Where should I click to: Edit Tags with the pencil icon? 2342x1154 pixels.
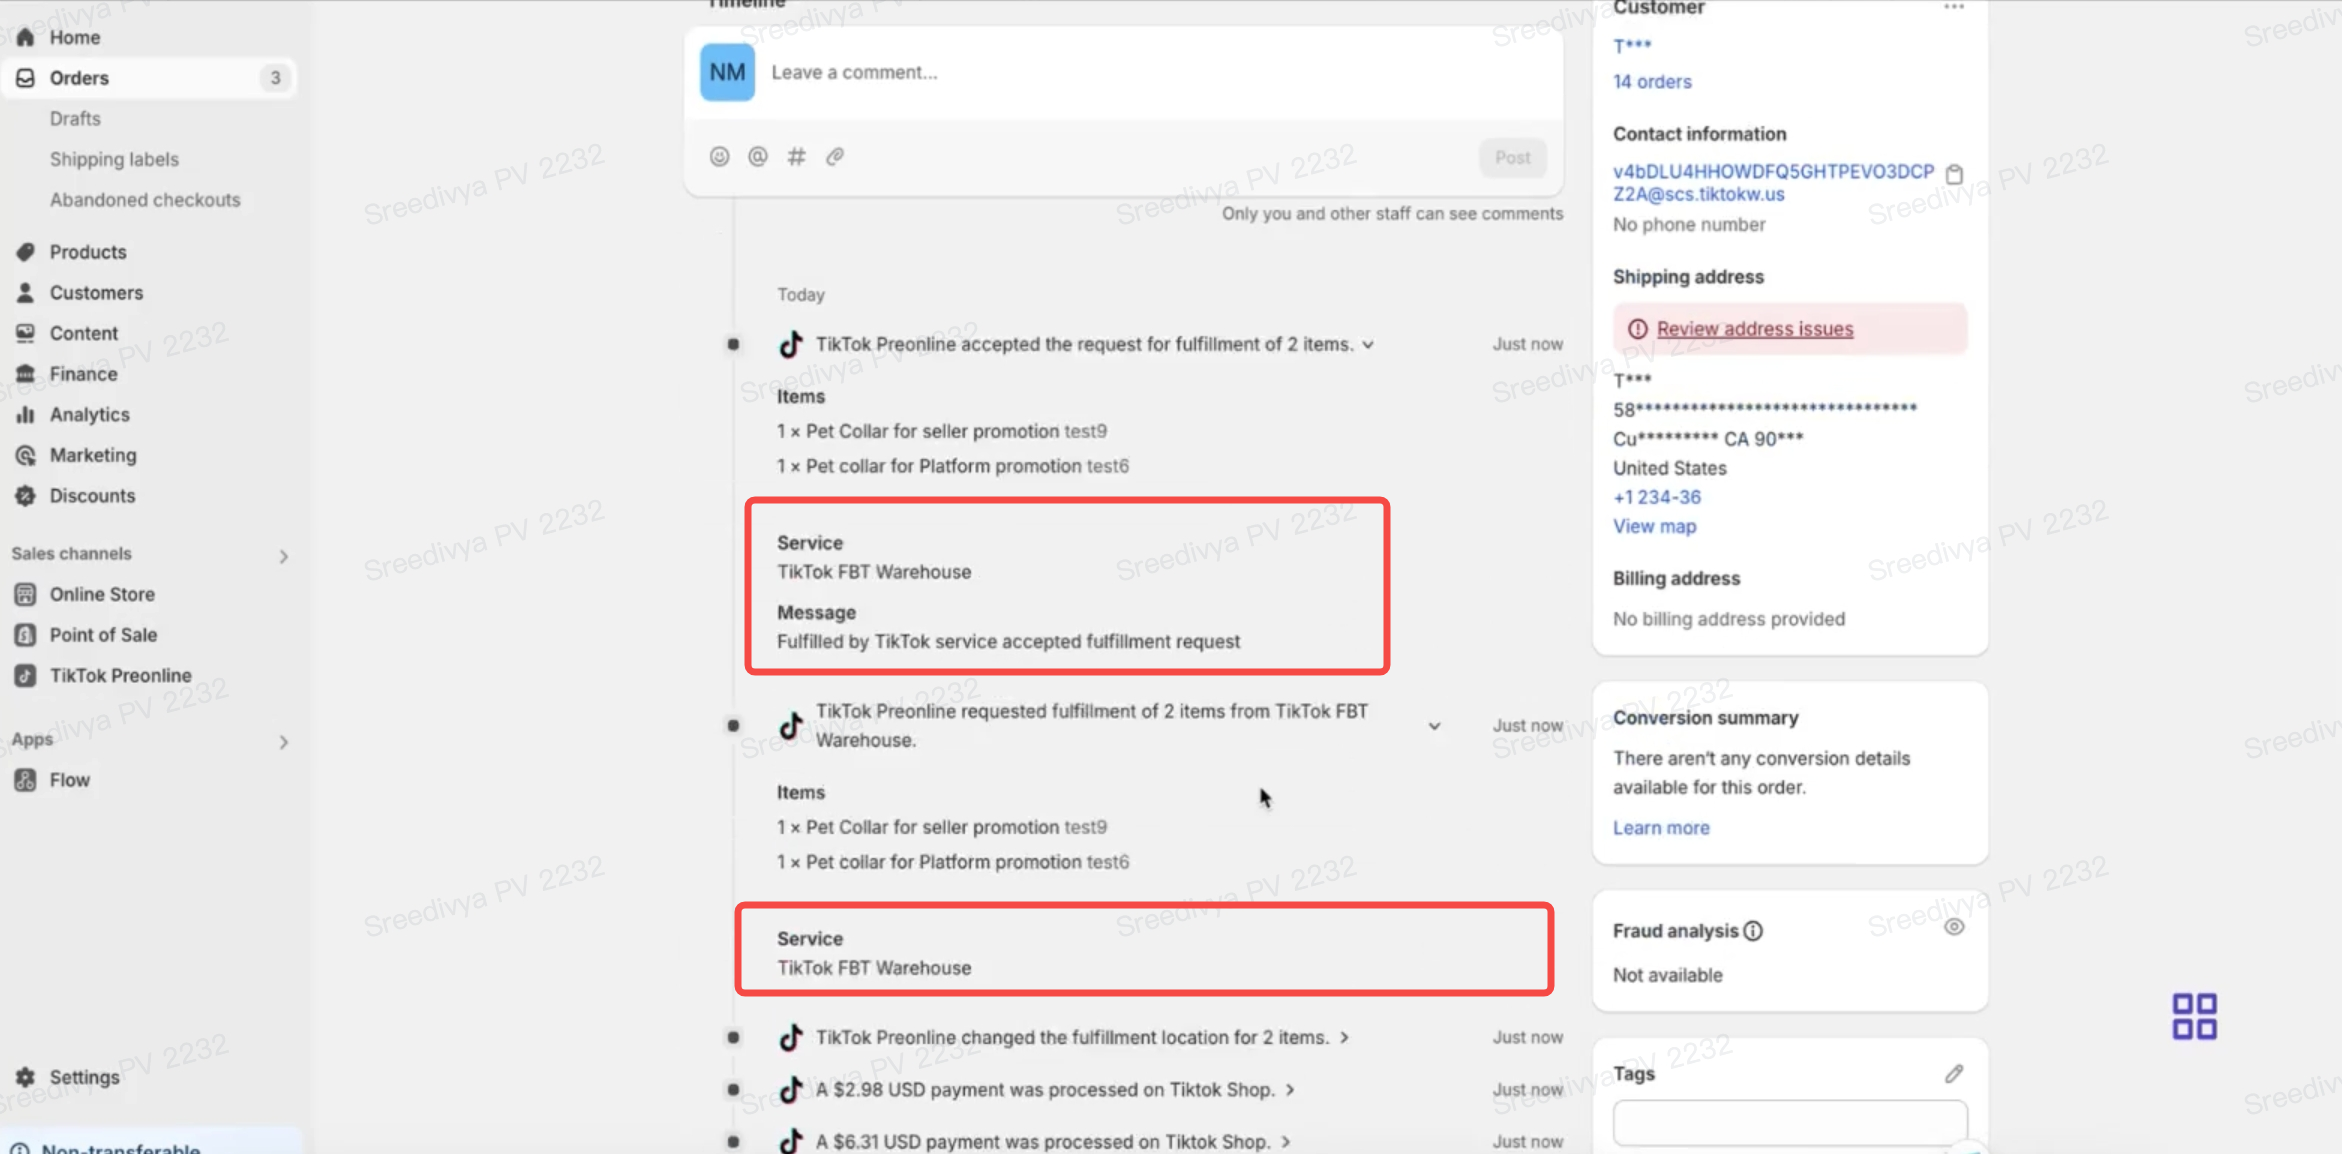tap(1954, 1073)
